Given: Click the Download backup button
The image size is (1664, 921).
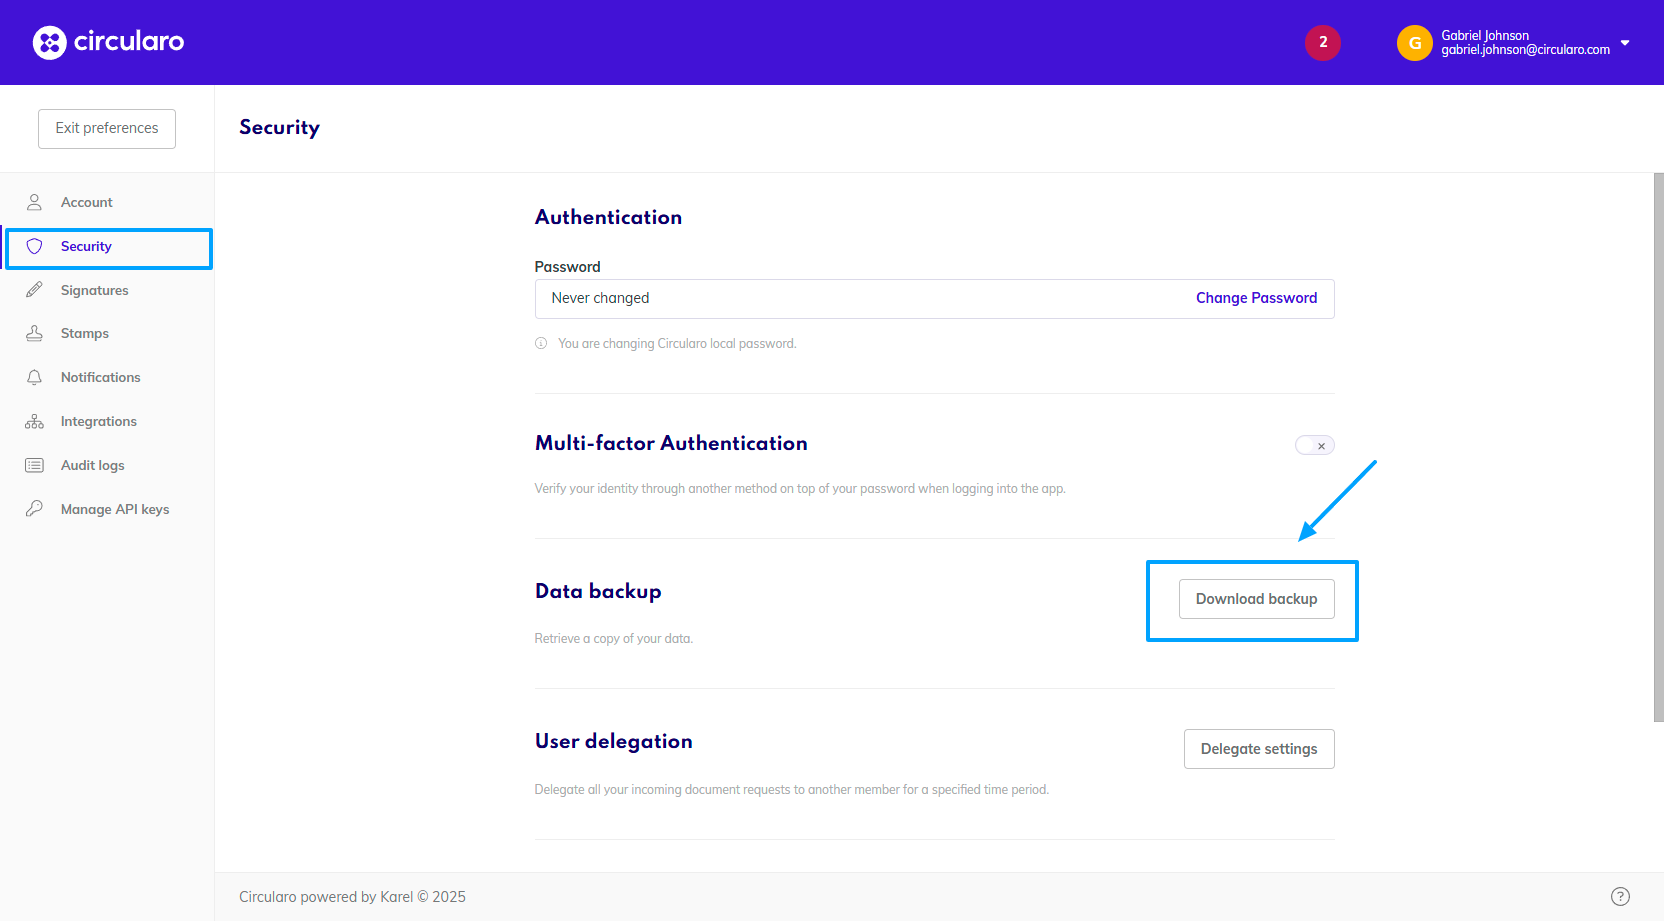Looking at the screenshot, I should point(1256,599).
